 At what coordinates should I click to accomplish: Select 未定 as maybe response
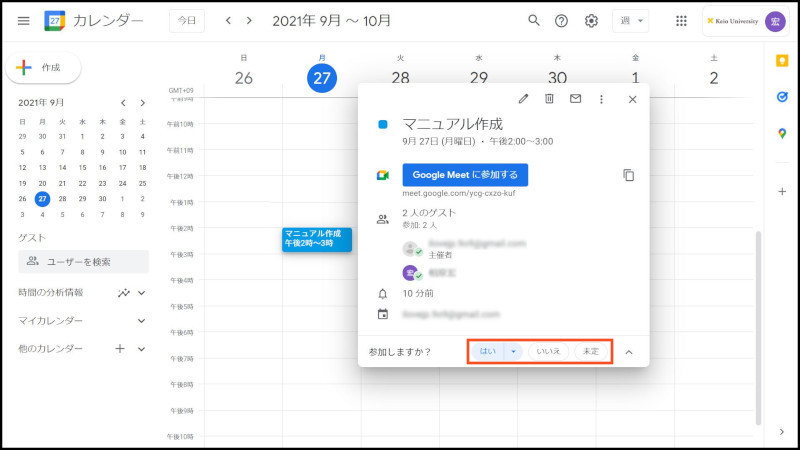[591, 351]
